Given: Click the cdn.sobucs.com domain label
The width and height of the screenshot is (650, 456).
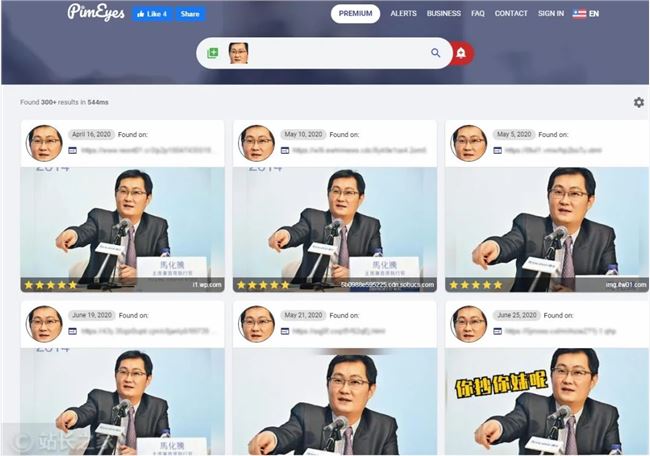Looking at the screenshot, I should pos(388,285).
